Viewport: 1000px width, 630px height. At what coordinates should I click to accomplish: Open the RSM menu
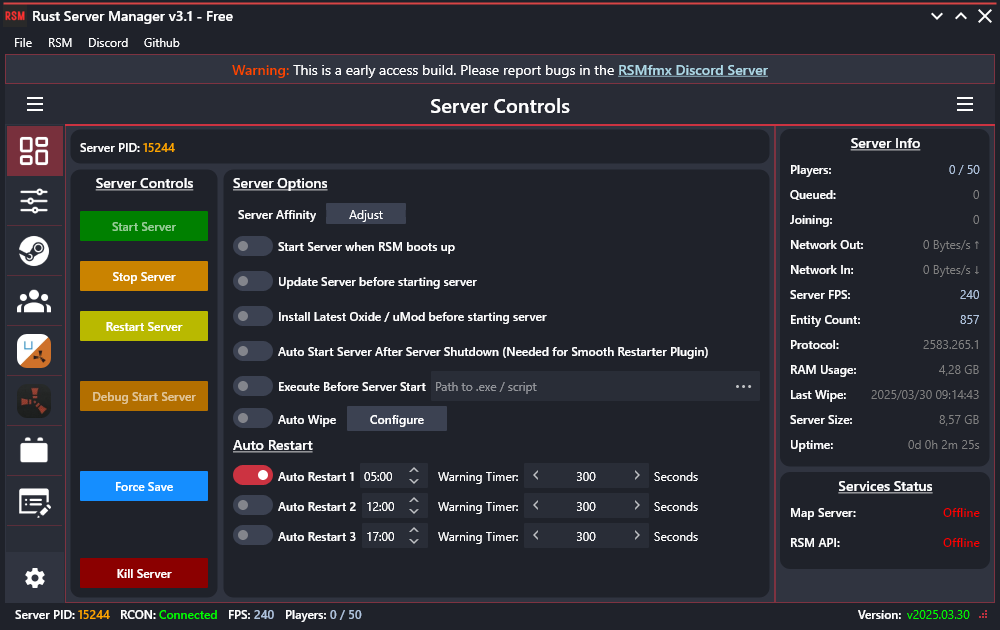click(x=60, y=42)
